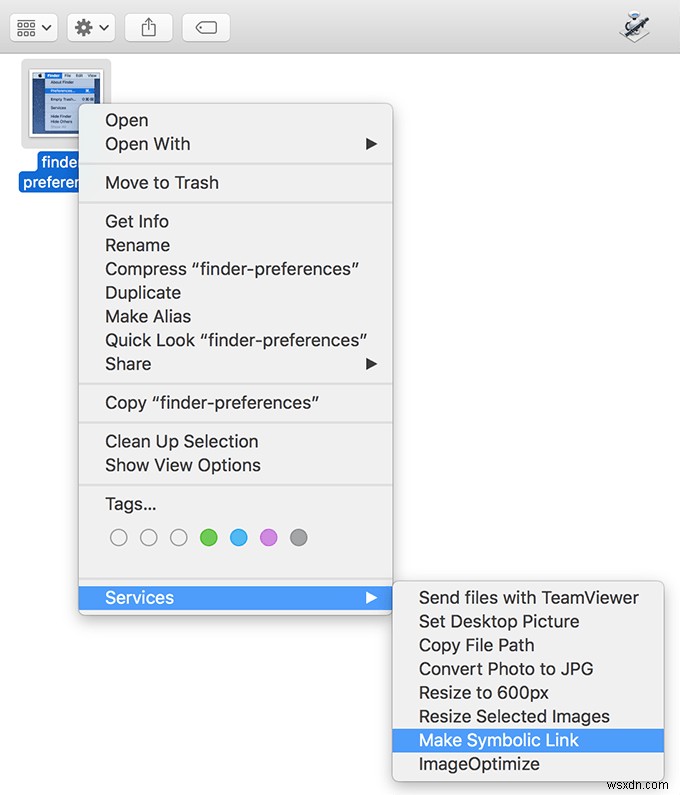The width and height of the screenshot is (680, 795).
Task: Apply the blue tag color
Action: [x=239, y=537]
